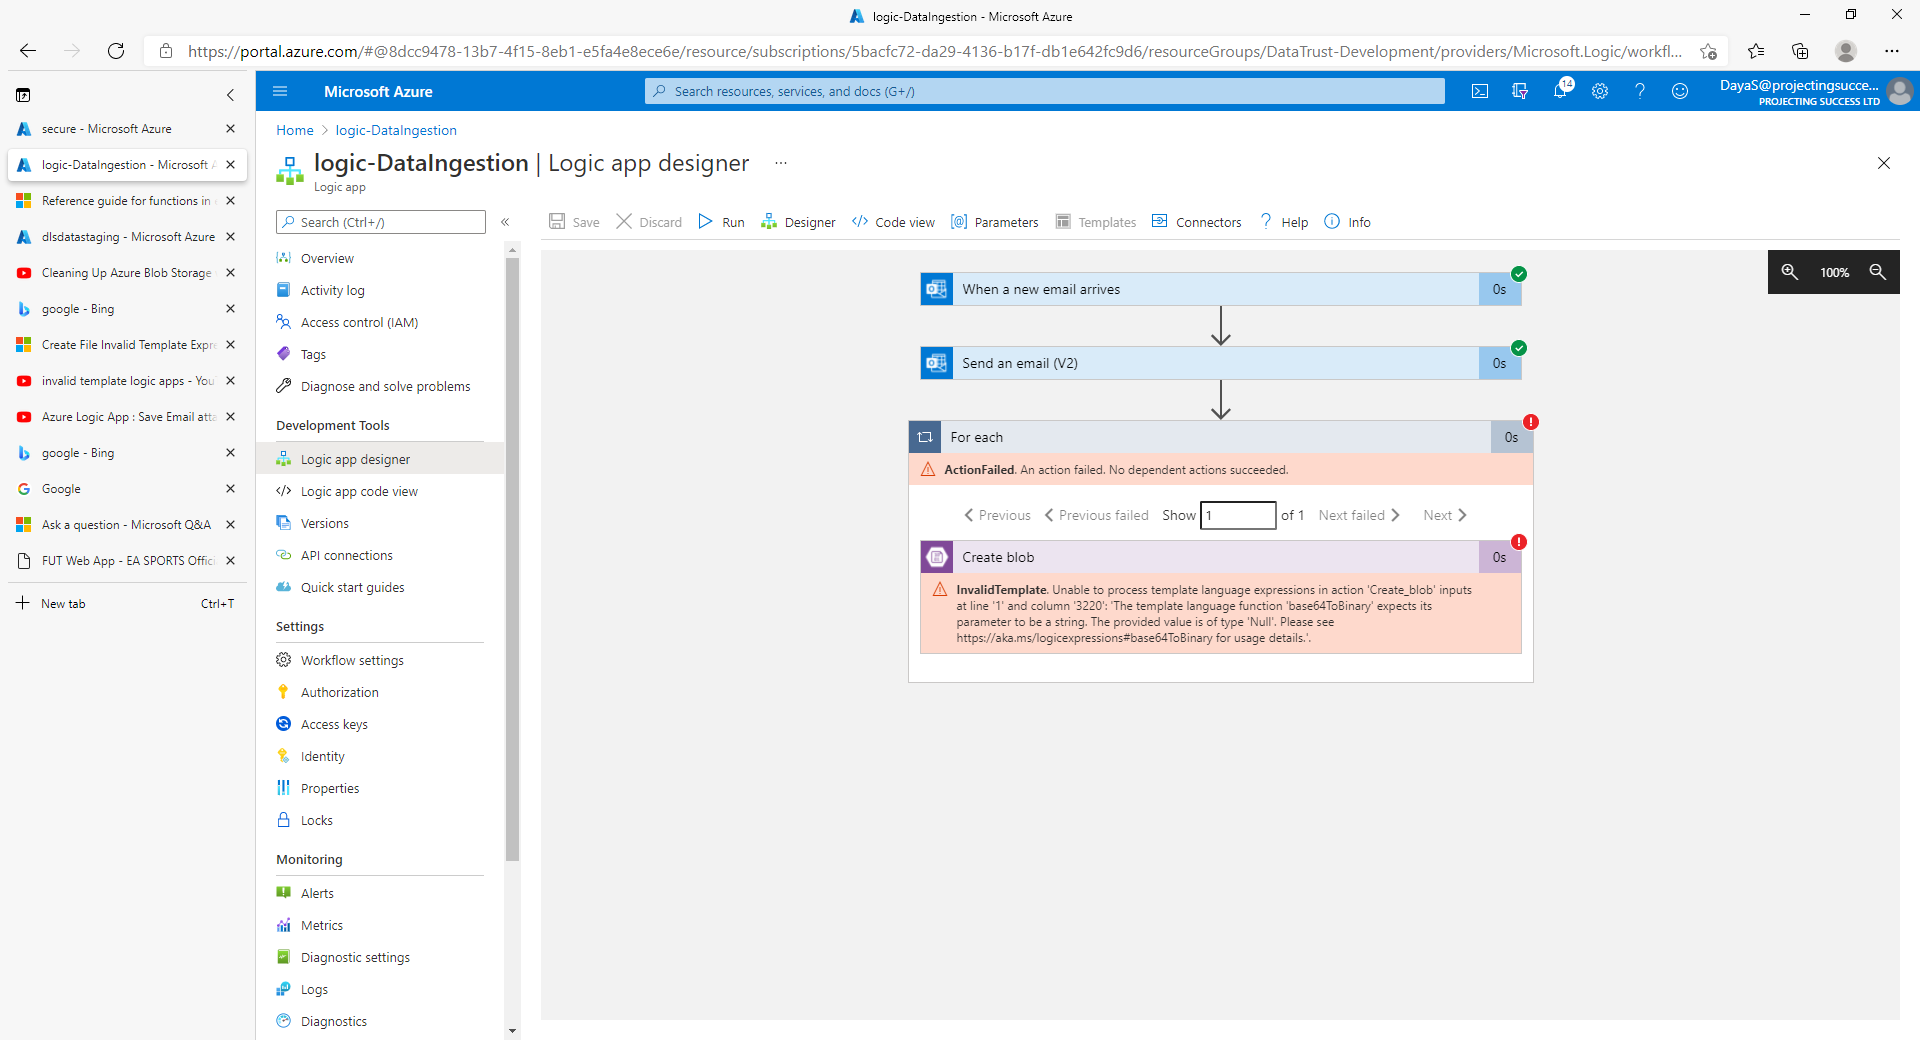Open Help in the designer toolbar
Viewport: 1920px width, 1040px height.
pyautogui.click(x=1283, y=222)
